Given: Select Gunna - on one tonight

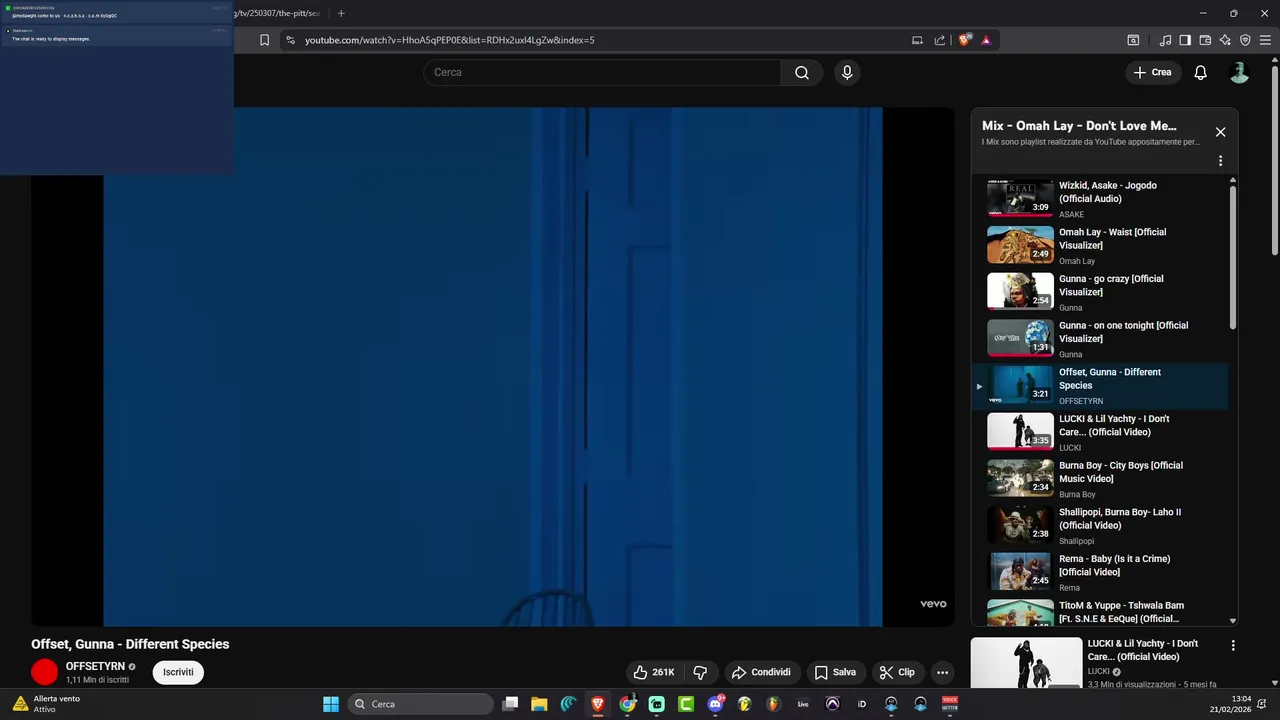Looking at the screenshot, I should tap(1100, 340).
